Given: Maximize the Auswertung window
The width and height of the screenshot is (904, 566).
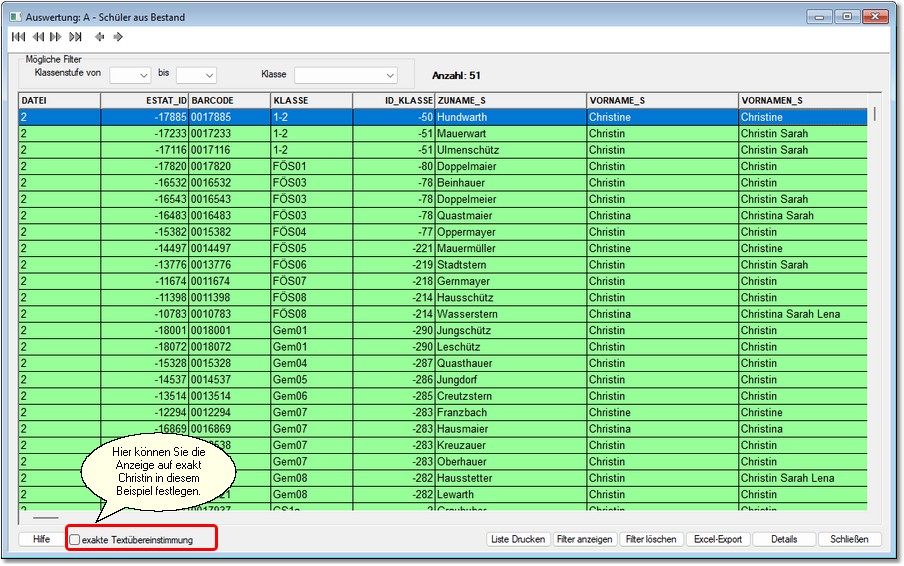Looking at the screenshot, I should pyautogui.click(x=846, y=17).
